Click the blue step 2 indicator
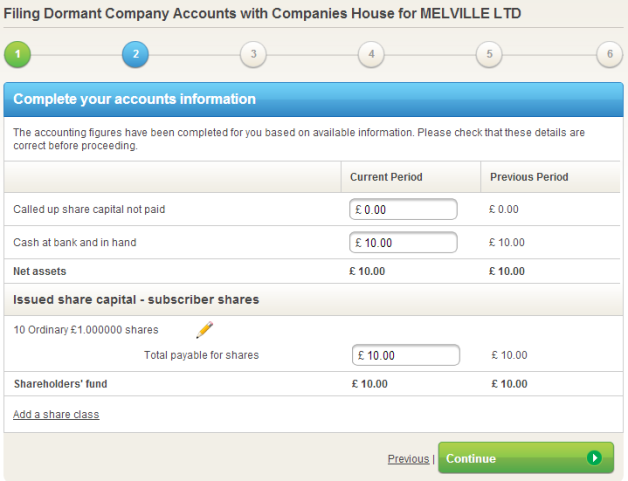The height and width of the screenshot is (481, 628). coord(135,54)
